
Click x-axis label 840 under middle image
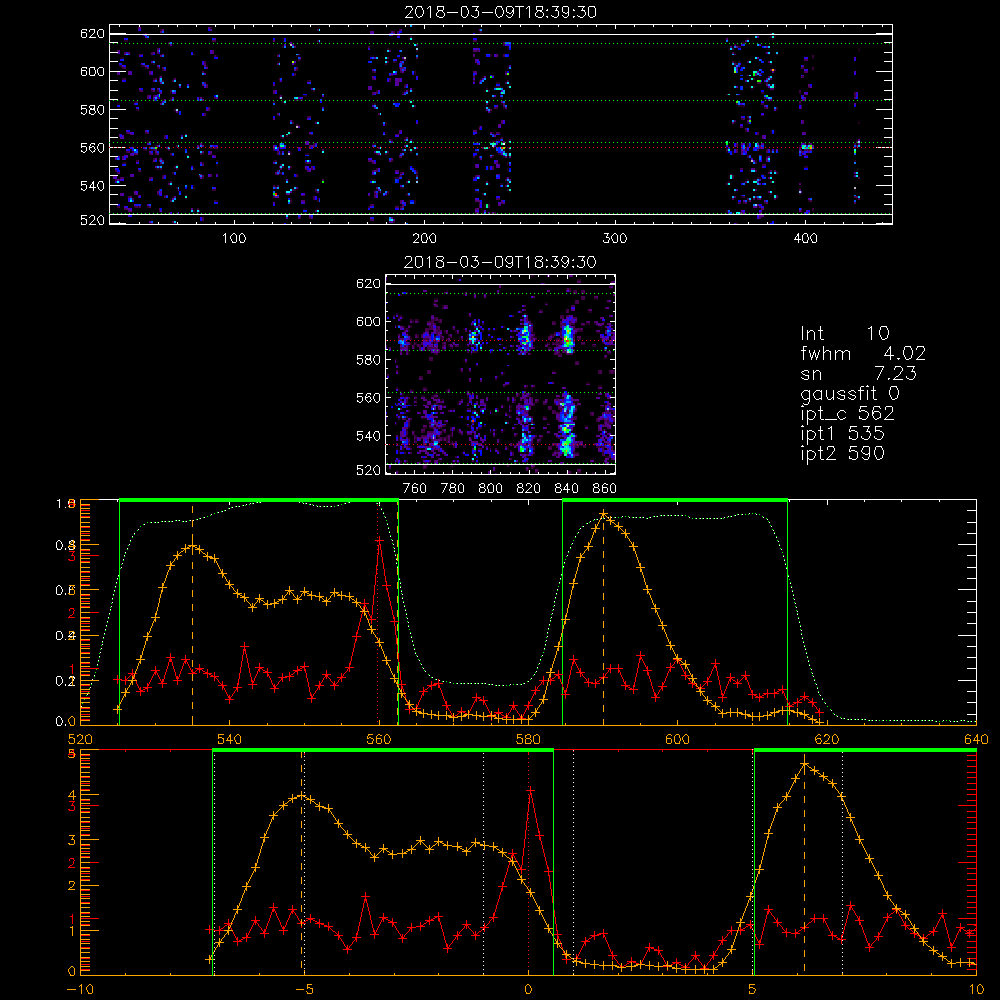pos(566,489)
